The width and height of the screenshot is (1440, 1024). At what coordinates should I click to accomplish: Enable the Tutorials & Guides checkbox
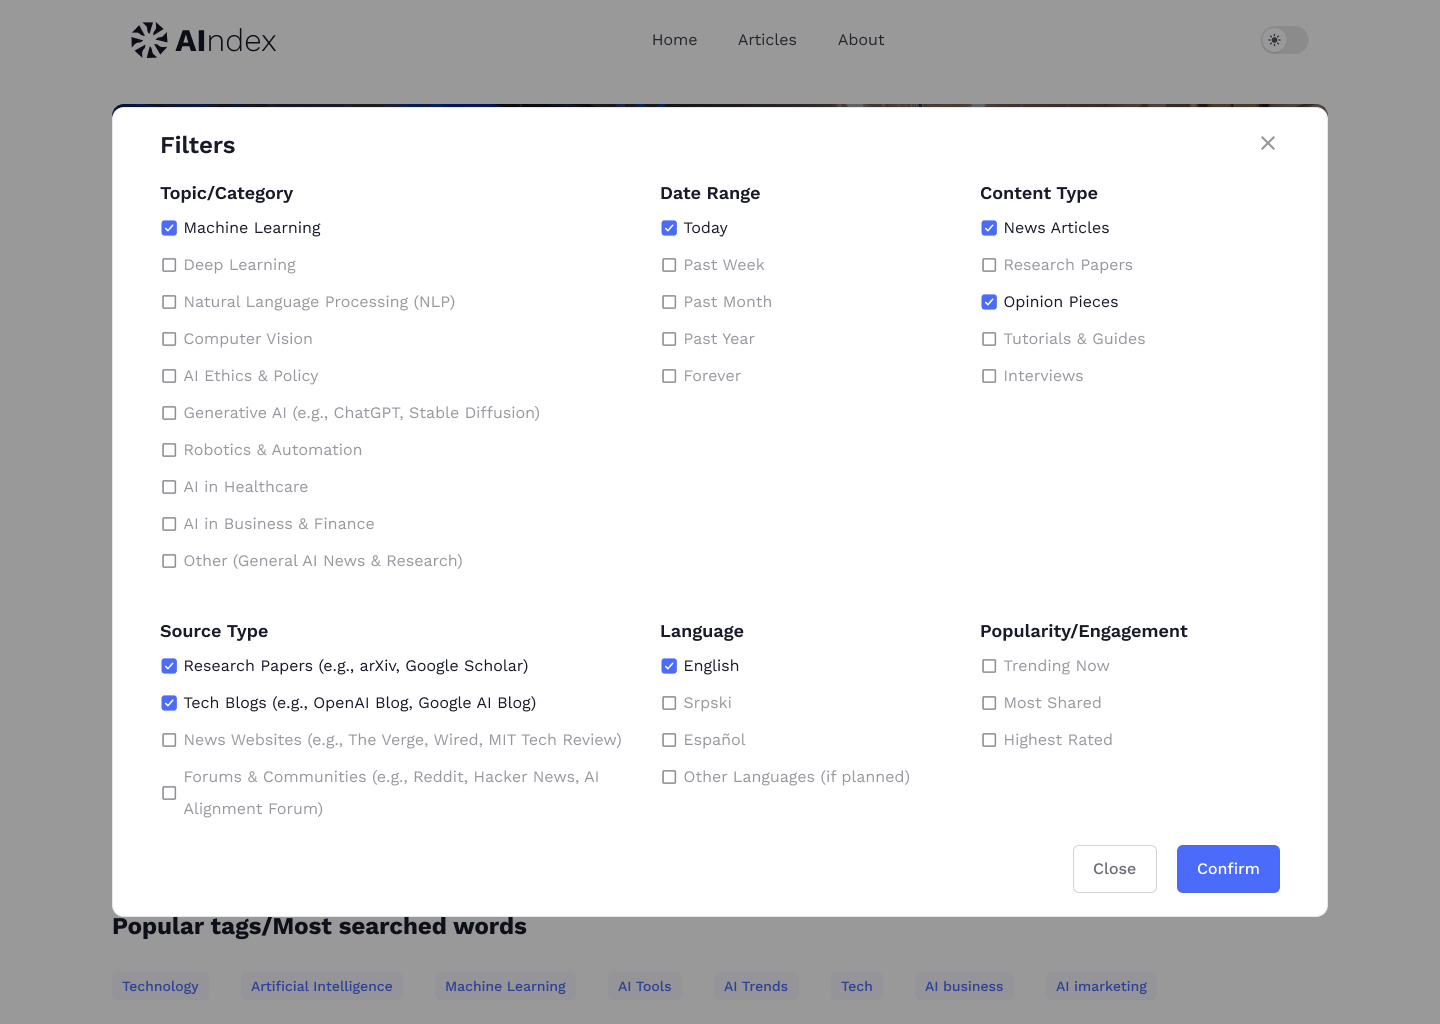coord(989,338)
